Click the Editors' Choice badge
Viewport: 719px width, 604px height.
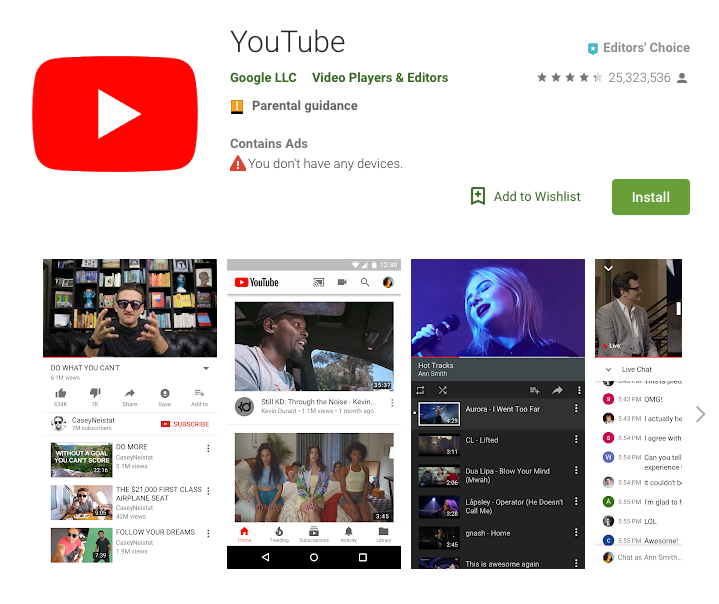click(x=639, y=48)
